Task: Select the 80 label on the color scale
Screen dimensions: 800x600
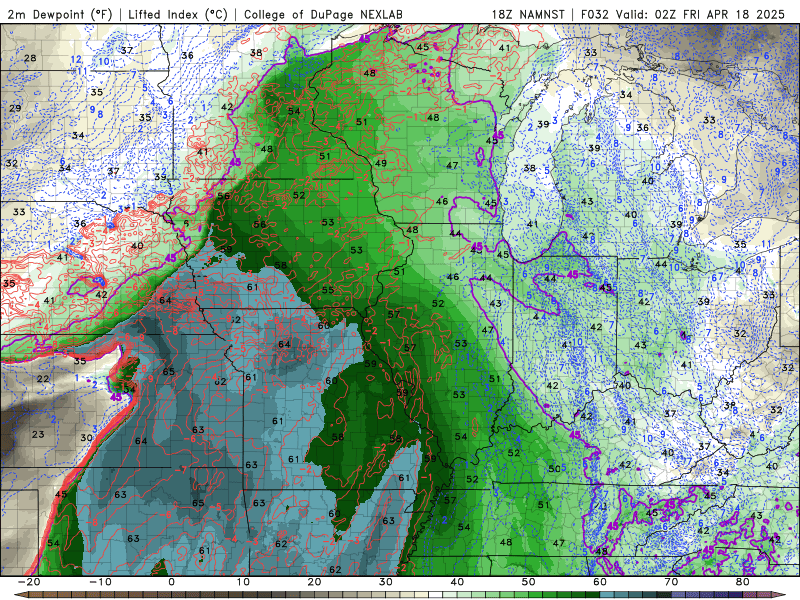Action: (743, 582)
